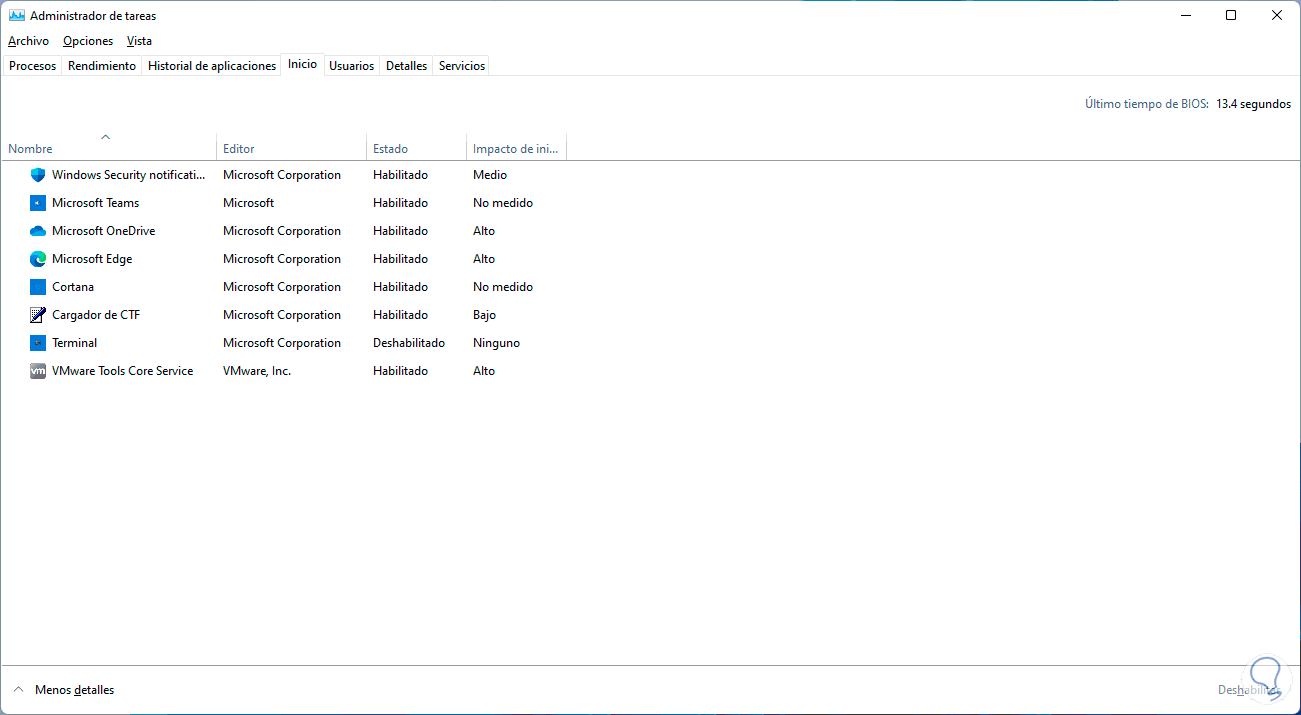Click the No medido value for Teams

pyautogui.click(x=503, y=203)
